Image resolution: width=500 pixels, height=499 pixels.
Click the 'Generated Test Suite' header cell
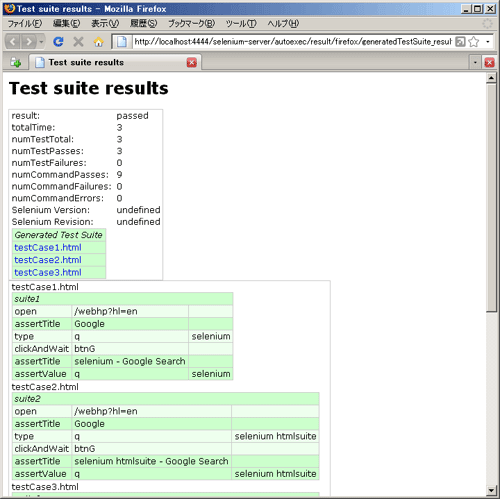[59, 235]
